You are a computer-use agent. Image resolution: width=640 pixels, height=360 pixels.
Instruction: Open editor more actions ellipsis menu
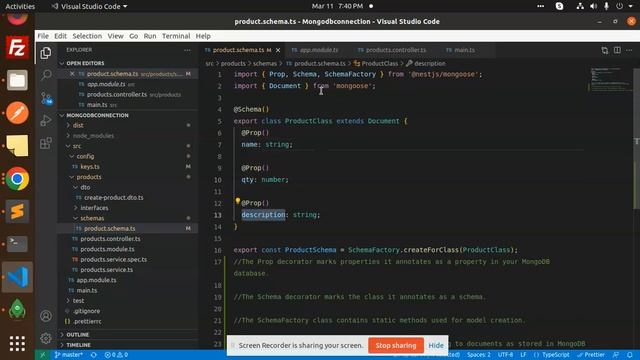629,50
